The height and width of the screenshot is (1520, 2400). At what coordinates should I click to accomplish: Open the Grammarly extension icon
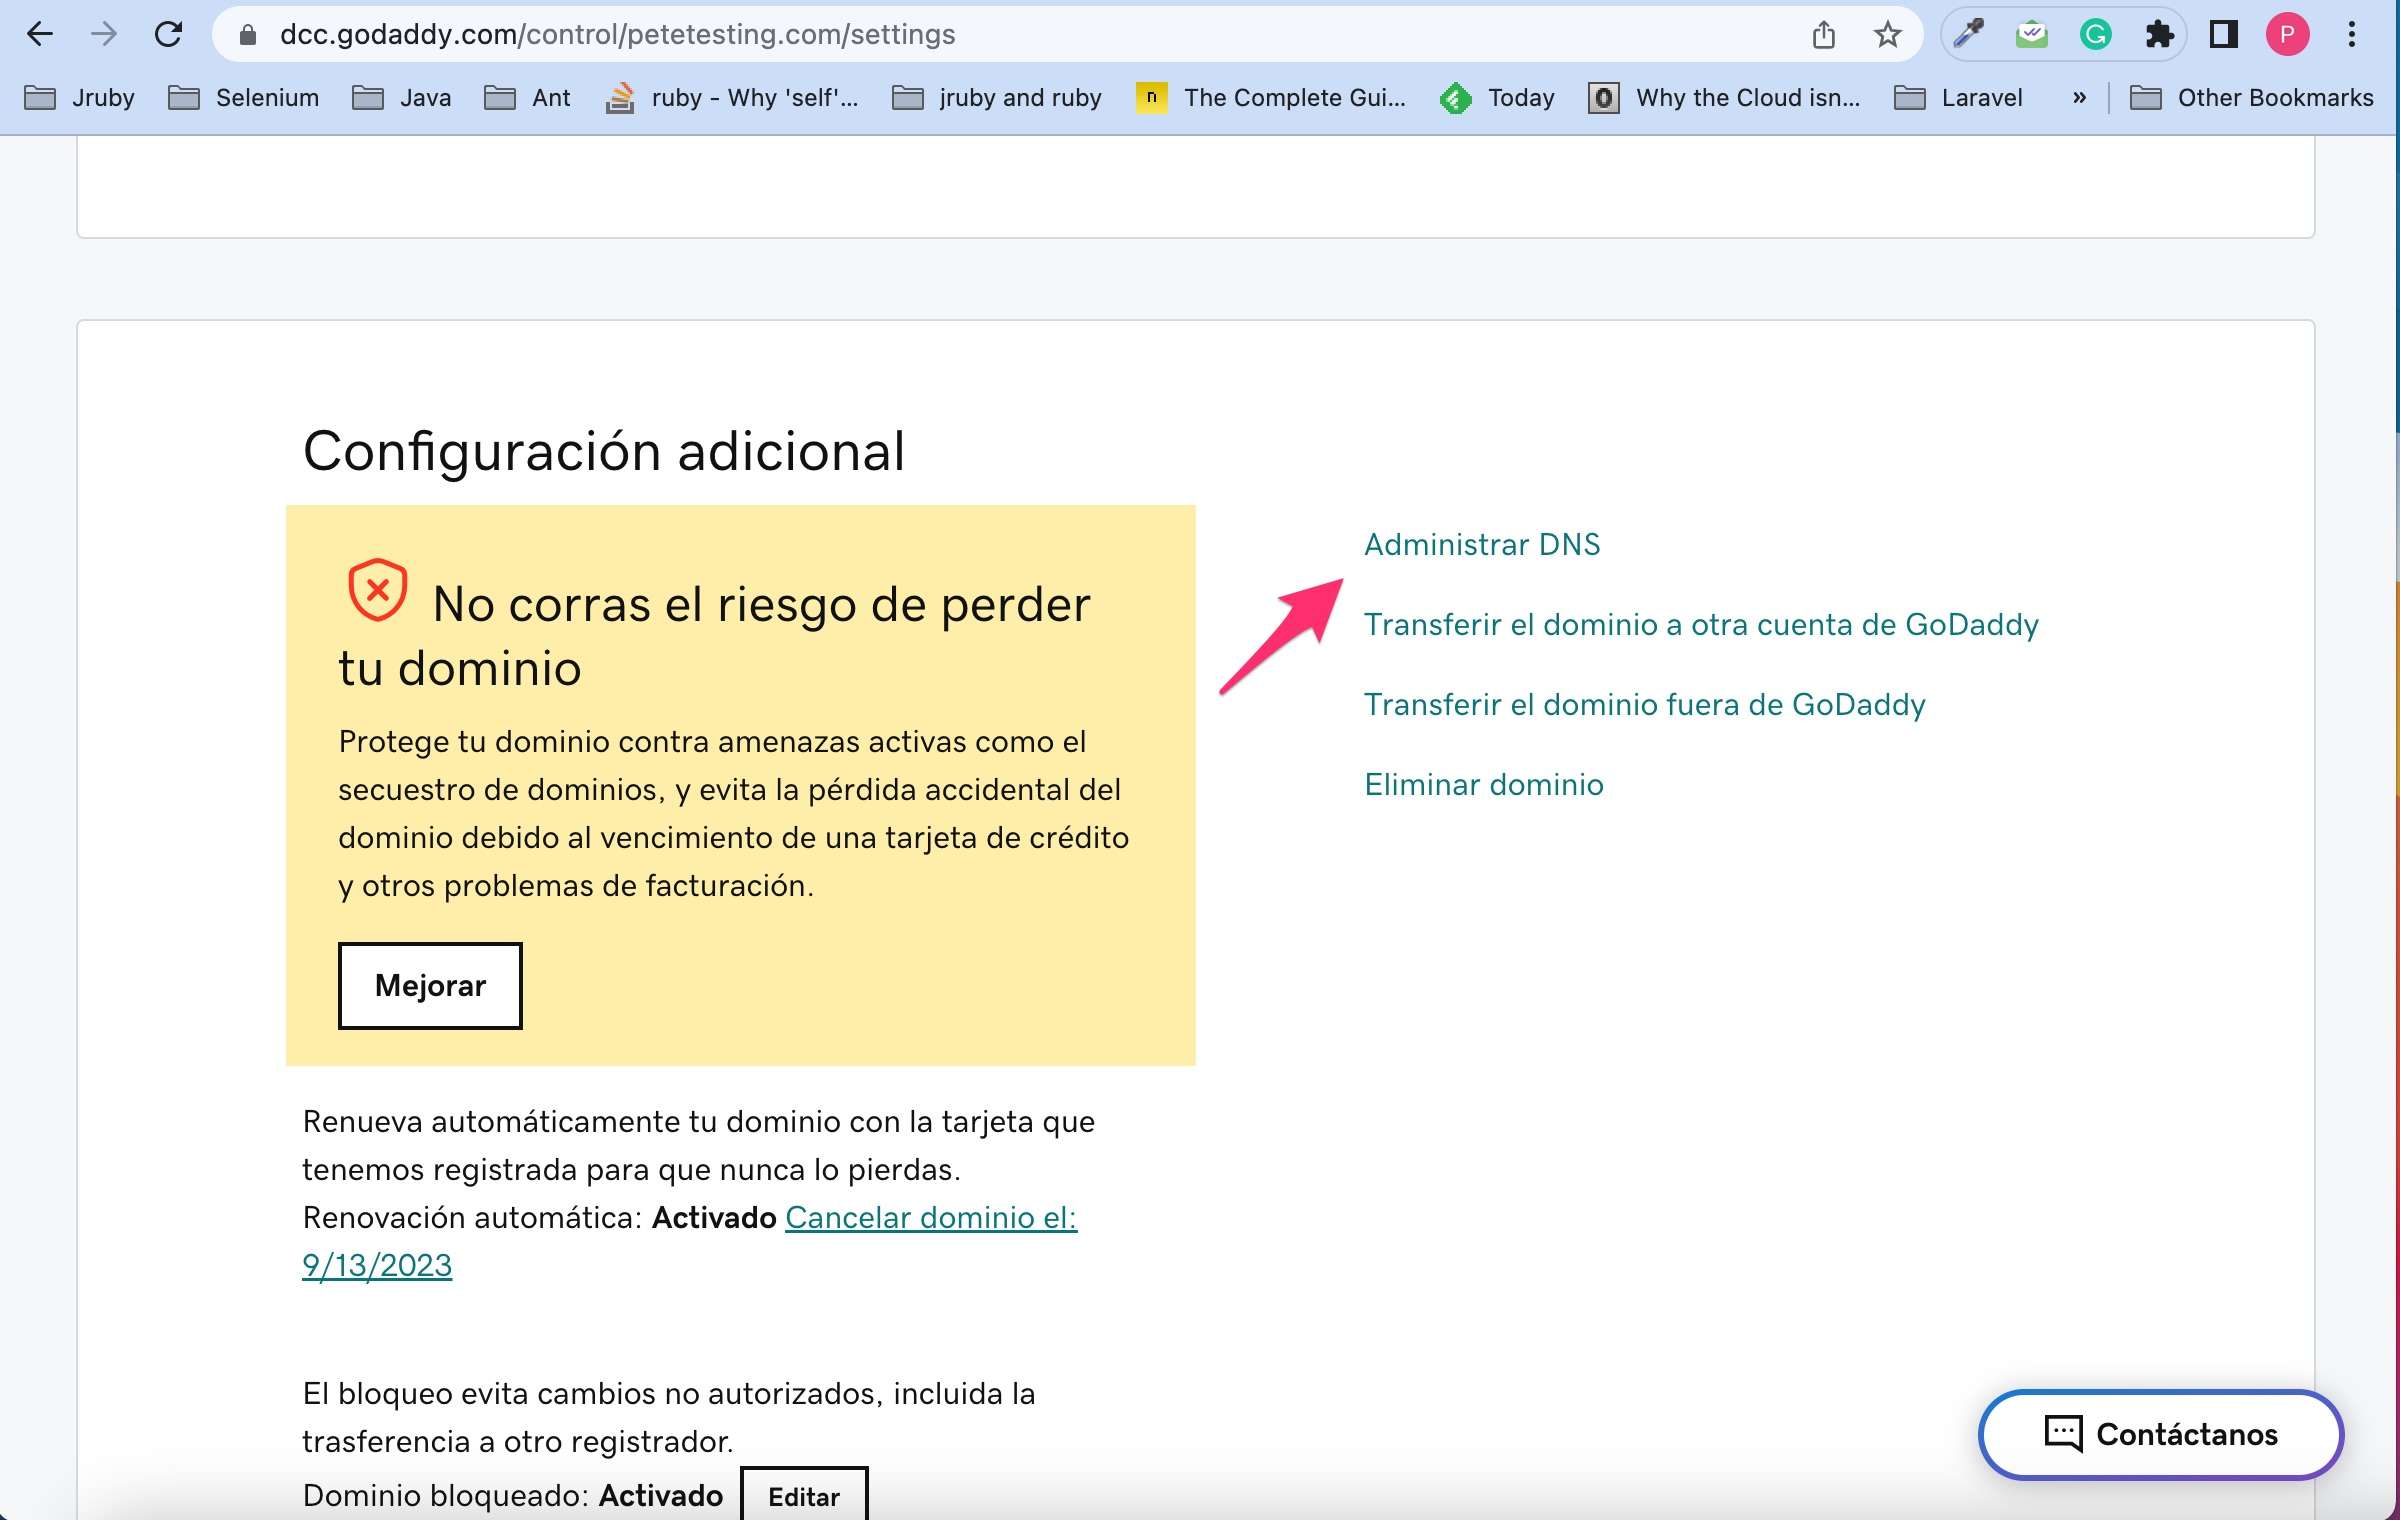(x=2095, y=35)
